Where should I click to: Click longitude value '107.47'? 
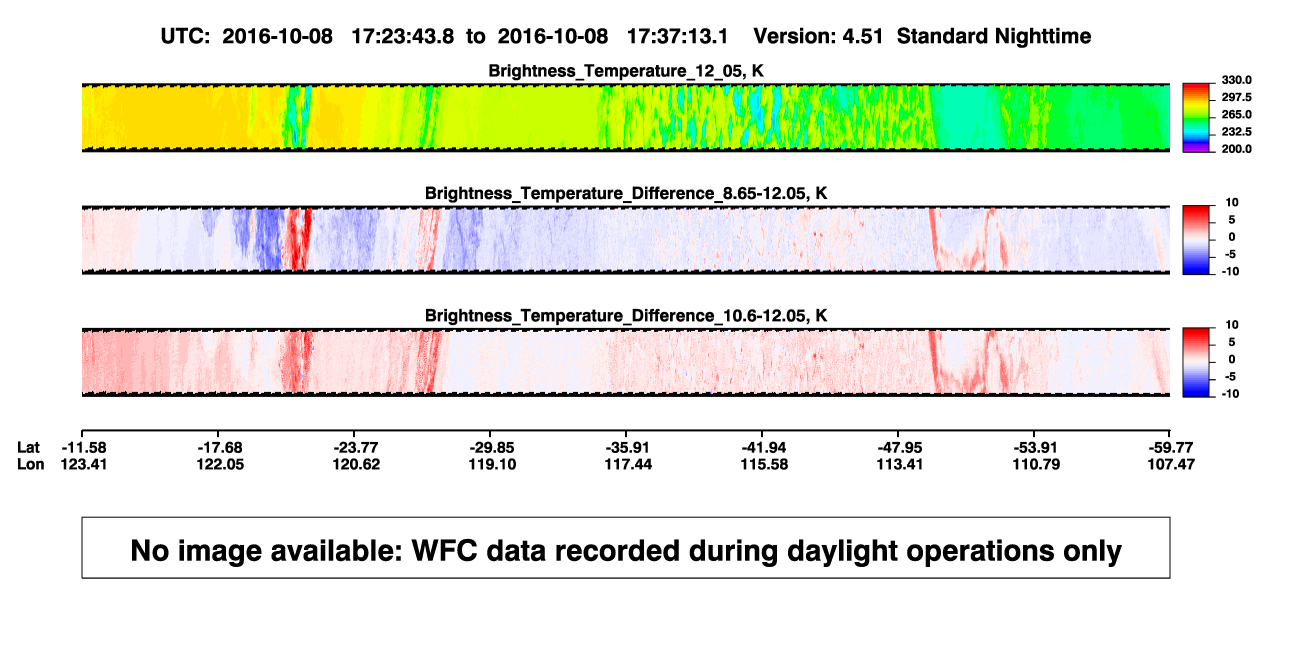click(1171, 464)
